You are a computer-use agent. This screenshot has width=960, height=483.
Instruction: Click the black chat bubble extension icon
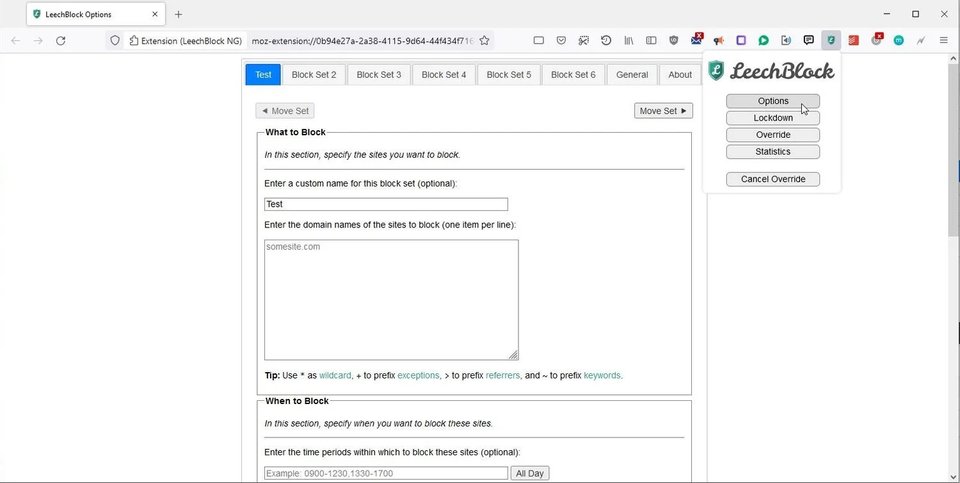tap(809, 40)
